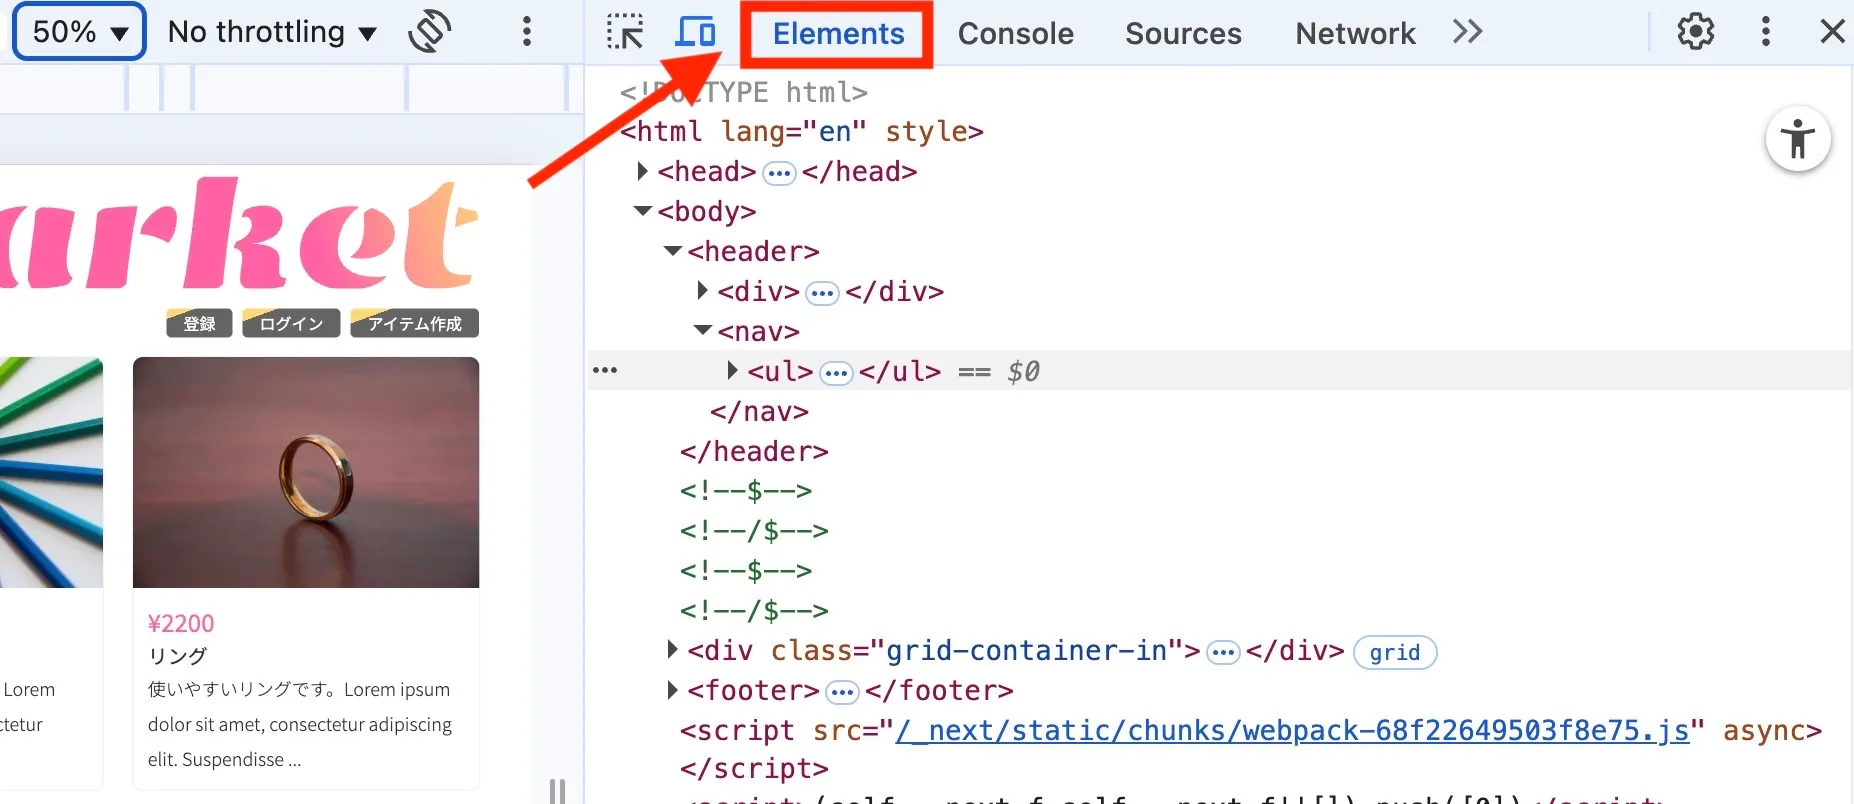
Task: Click ellipsis beside the ul element row
Action: [x=605, y=370]
